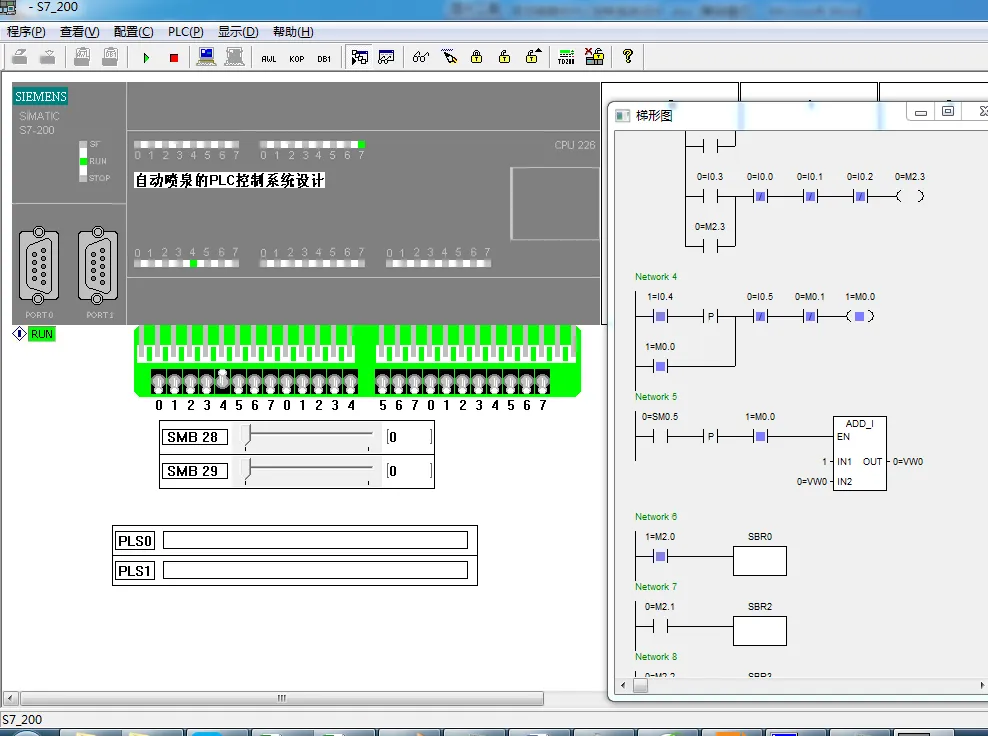Viewport: 988px width, 736px height.
Task: Open the PLC(P) menu
Action: [x=185, y=32]
